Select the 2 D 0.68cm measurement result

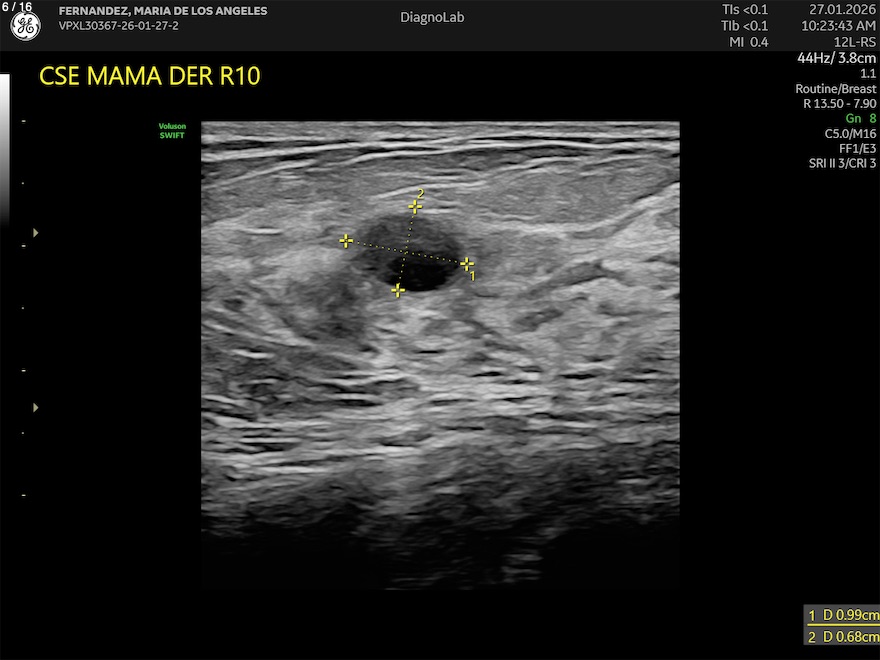(842, 637)
